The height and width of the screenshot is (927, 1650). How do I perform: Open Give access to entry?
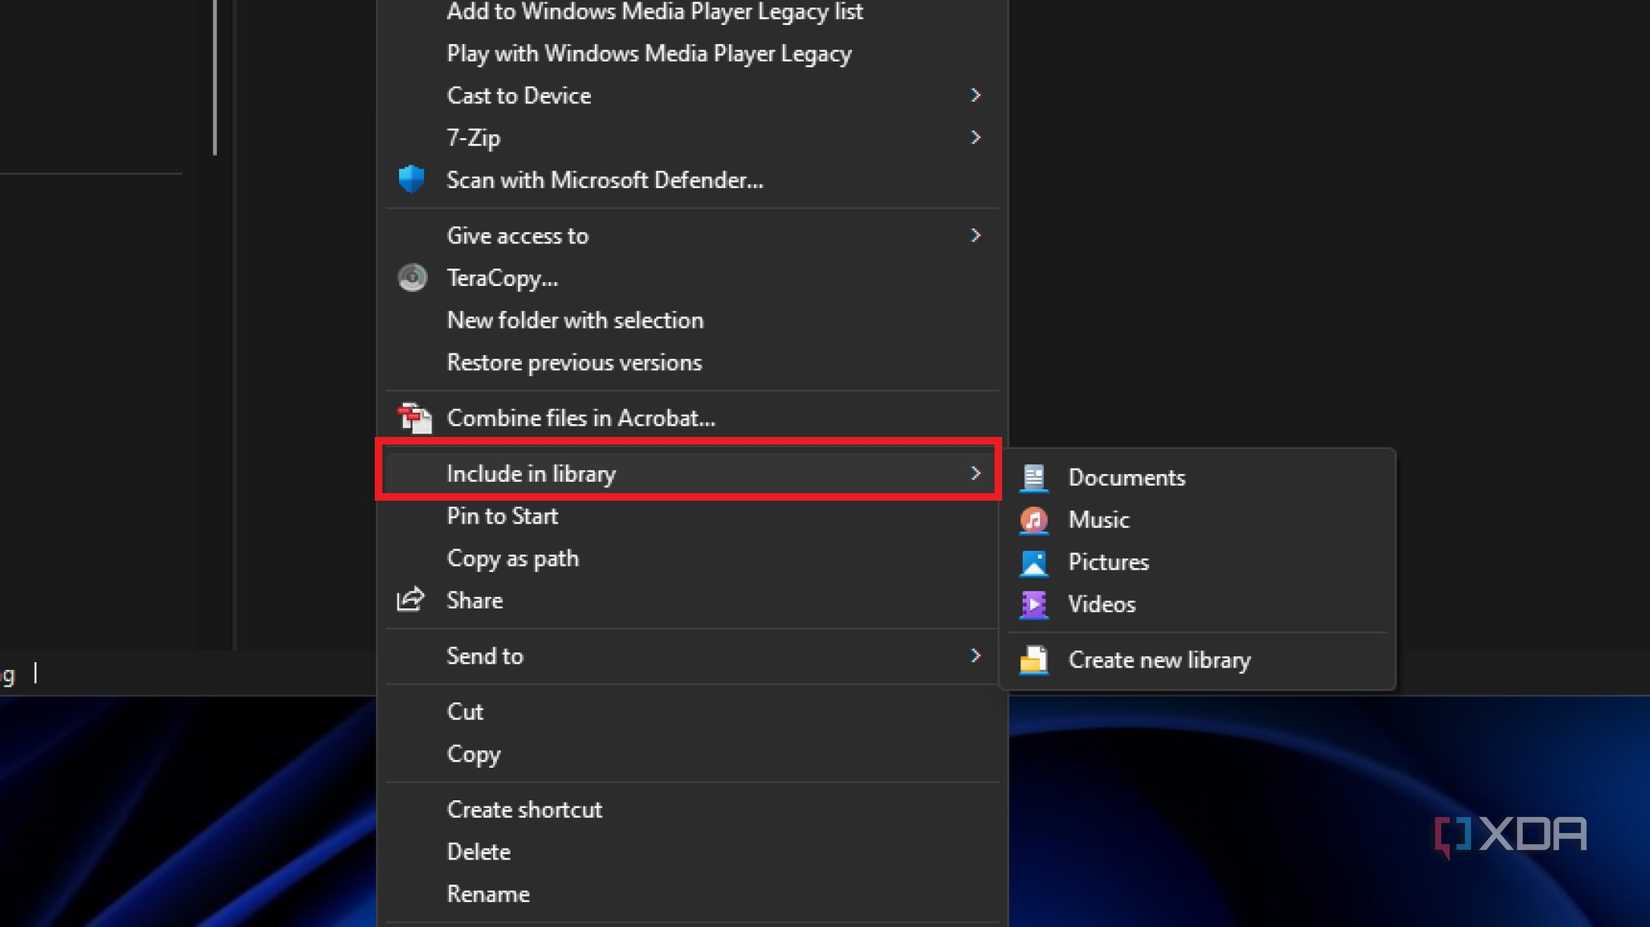pos(693,235)
